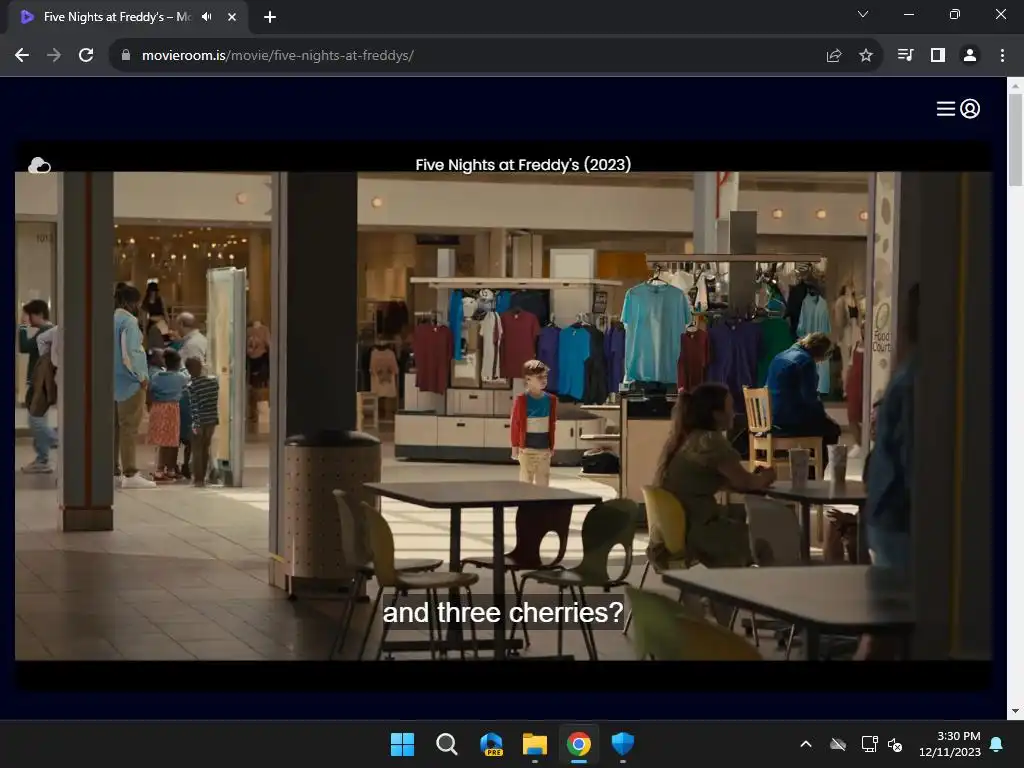Click the OneDrive cloud tray icon
Screen dimensions: 1024x768
tap(838, 744)
